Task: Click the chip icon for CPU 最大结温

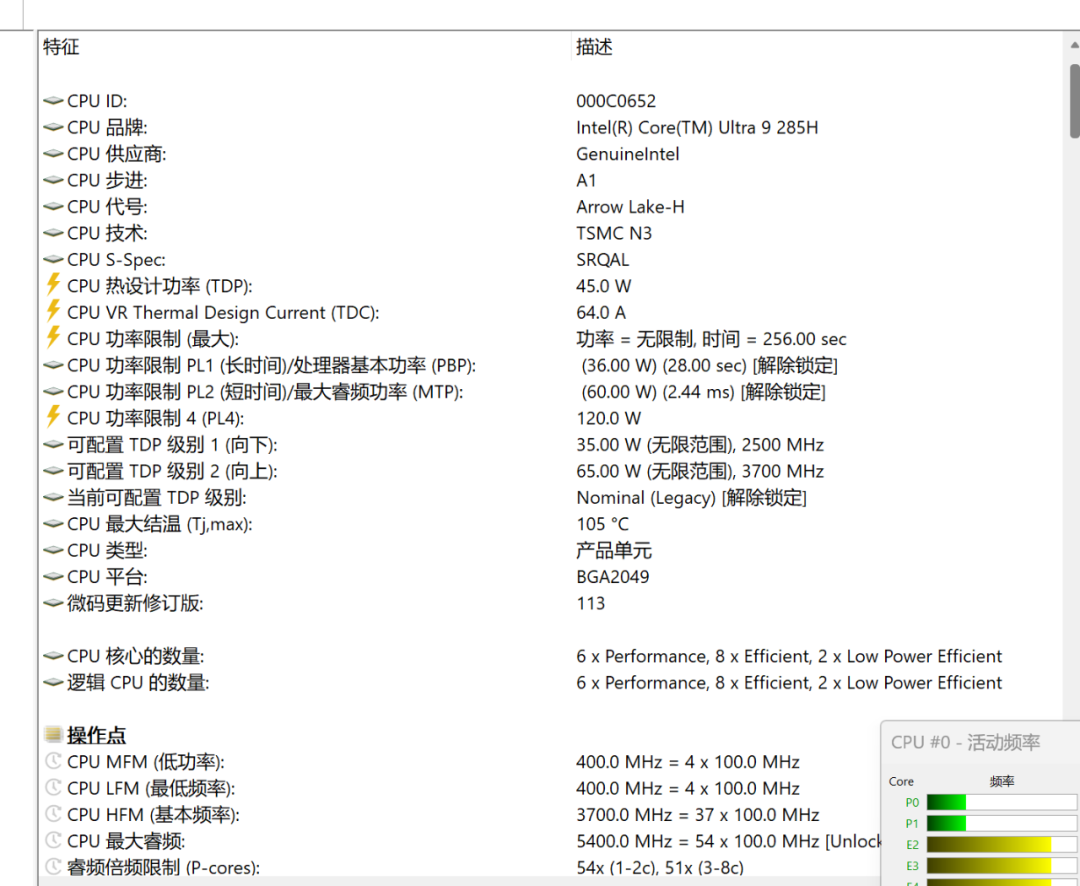Action: coord(53,524)
